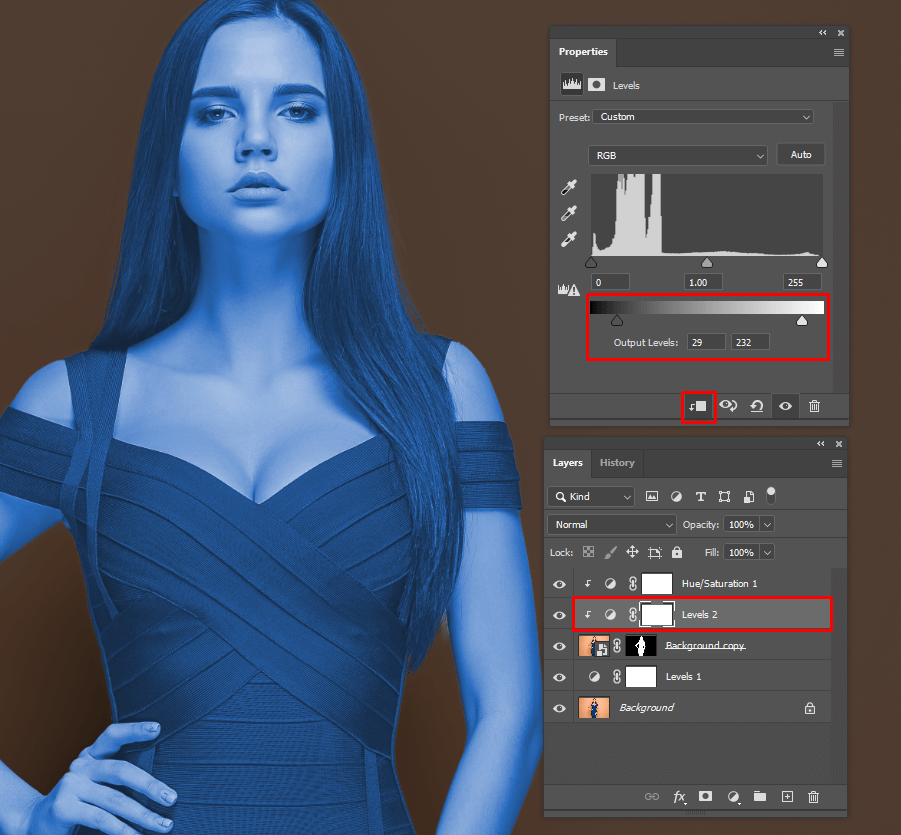Hide the Levels 2 layer
Viewport: 901px width, 835px height.
click(559, 615)
